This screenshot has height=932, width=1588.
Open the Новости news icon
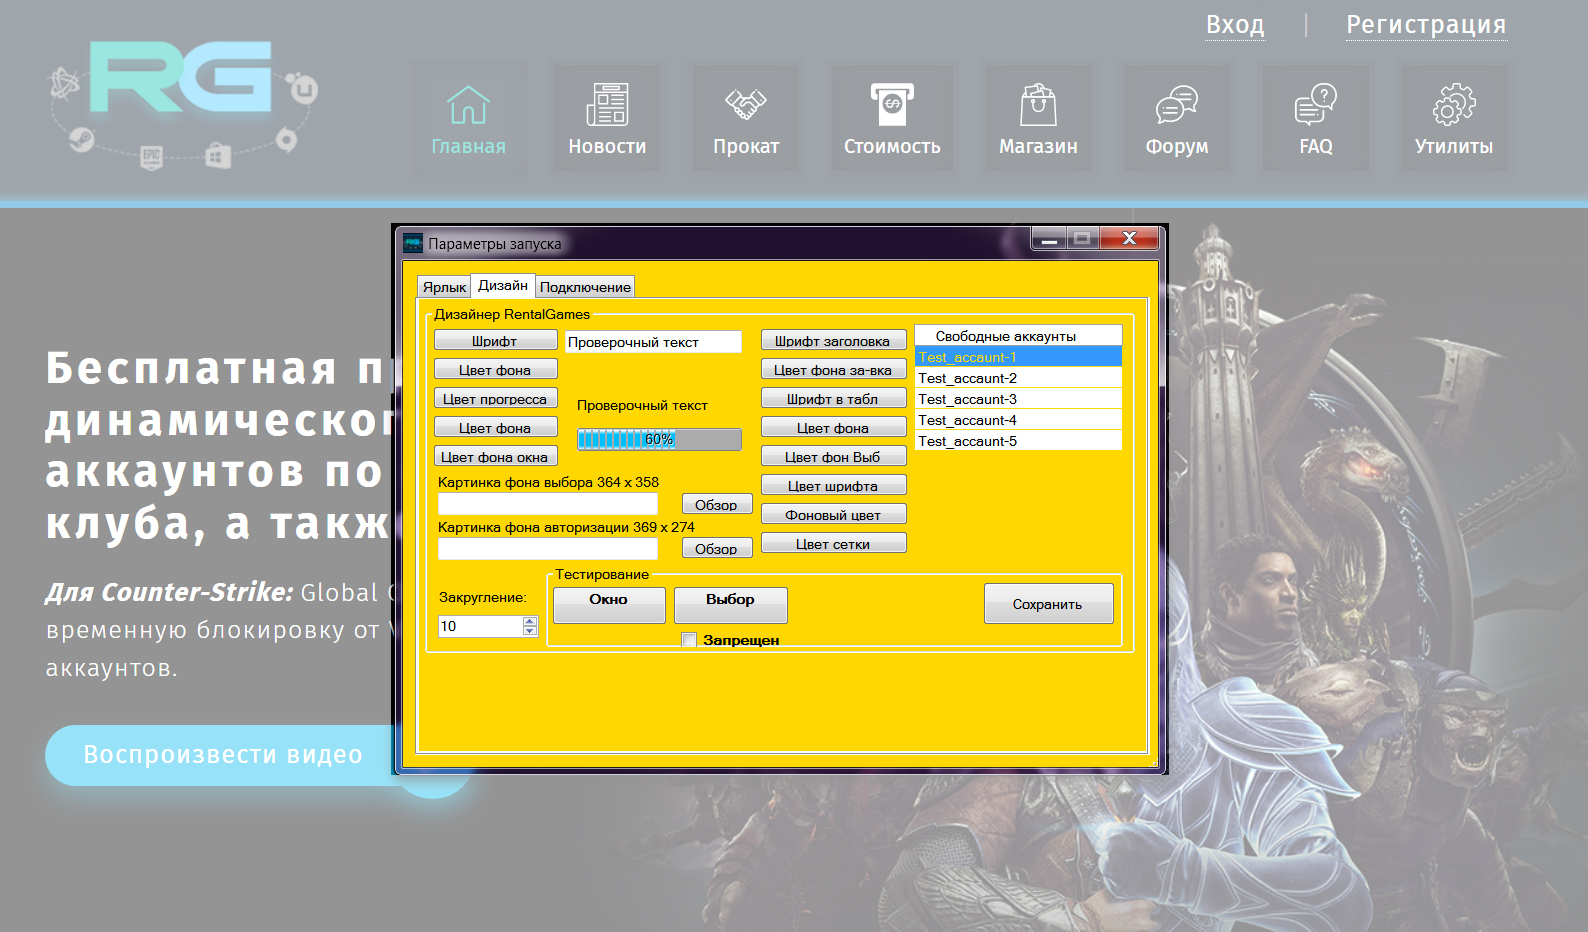pos(607,105)
